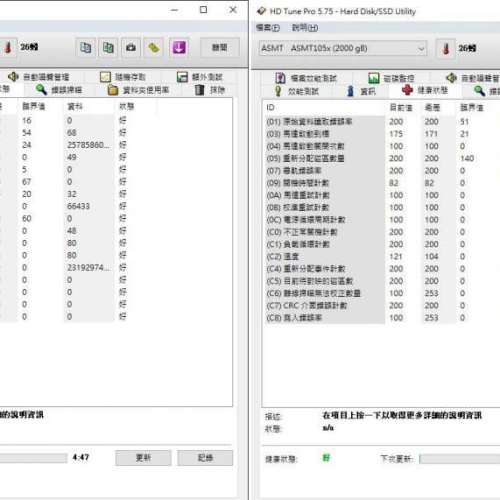Open 檔案(F) menu in HD Tune Pro
The width and height of the screenshot is (500, 500).
(268, 28)
